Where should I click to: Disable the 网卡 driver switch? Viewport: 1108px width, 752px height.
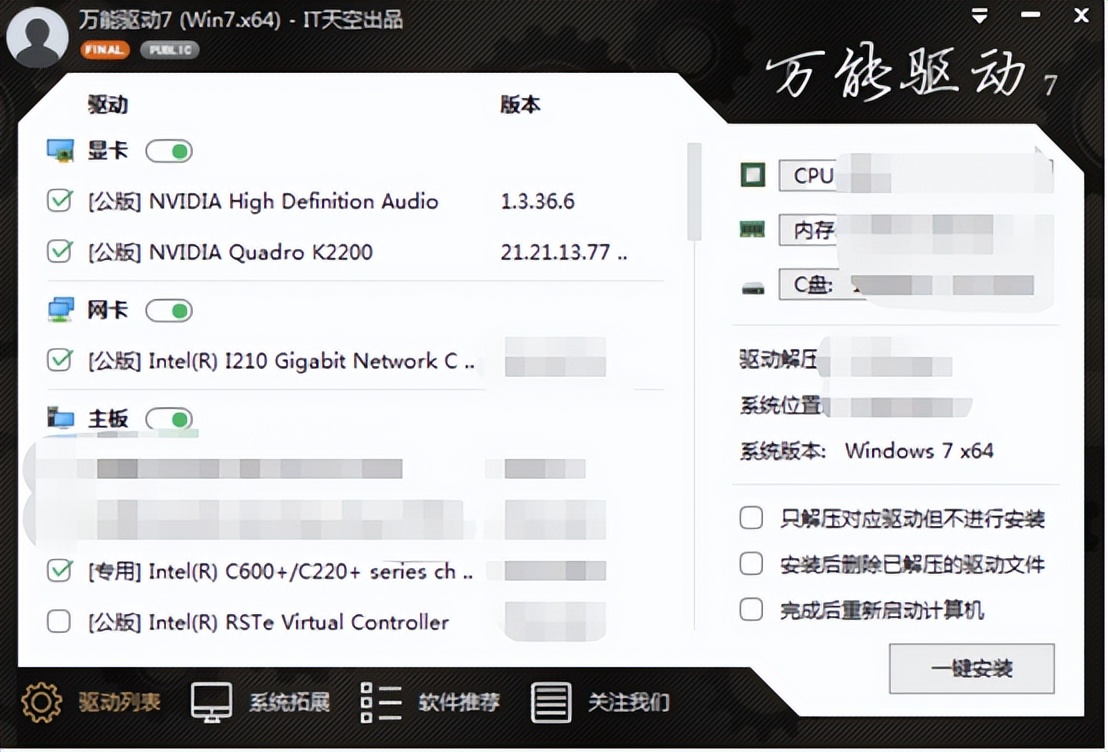coord(169,310)
